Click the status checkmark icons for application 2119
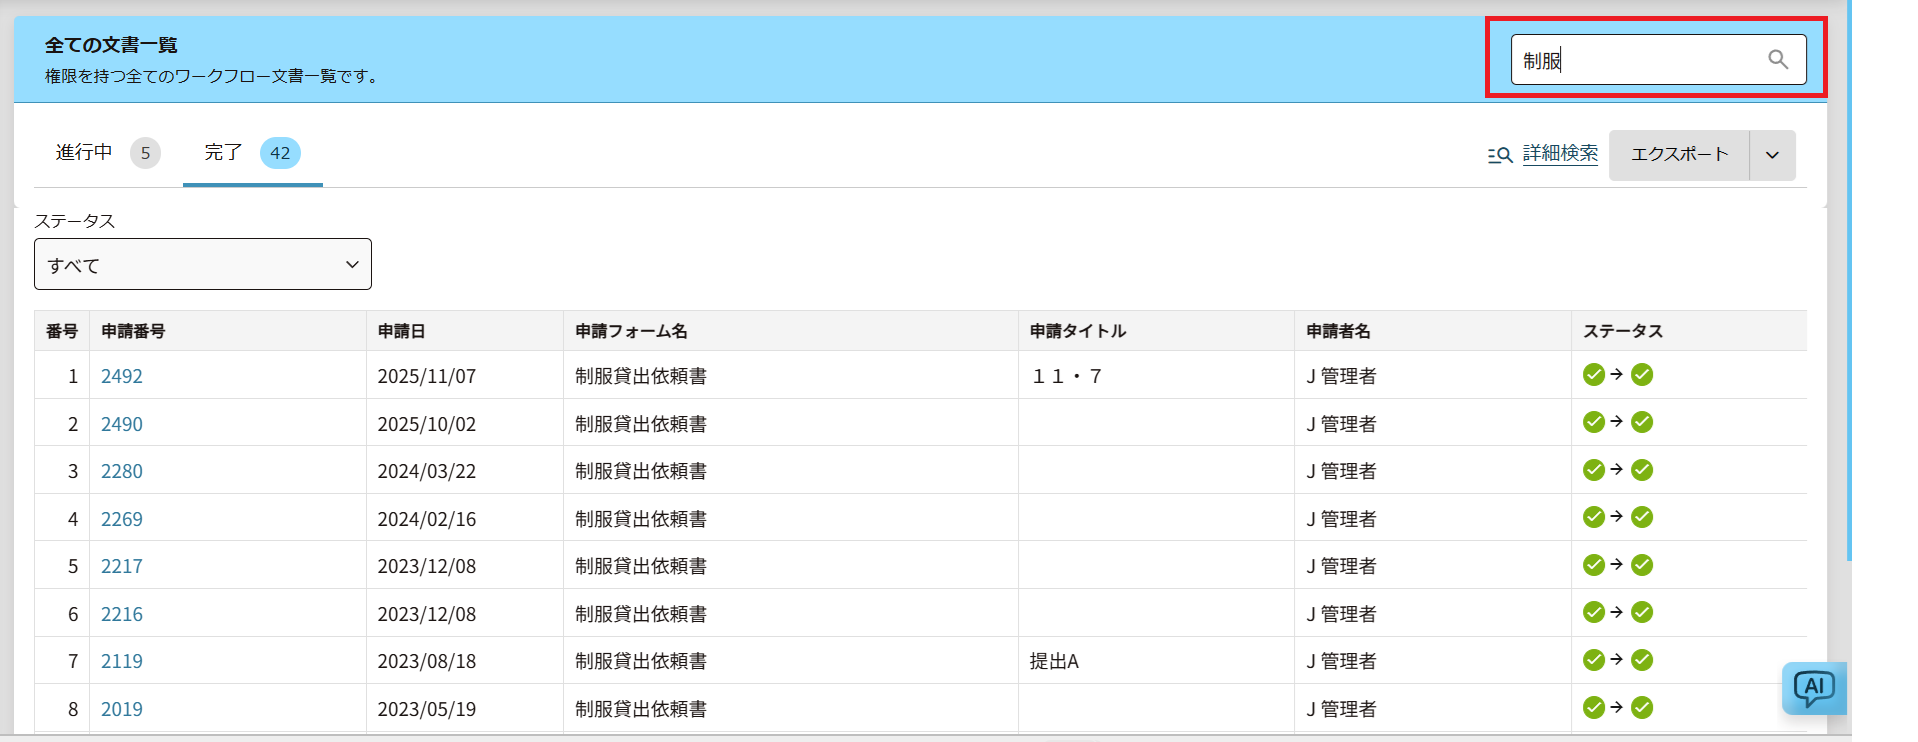Screen dimensions: 1918x742 coord(1617,660)
